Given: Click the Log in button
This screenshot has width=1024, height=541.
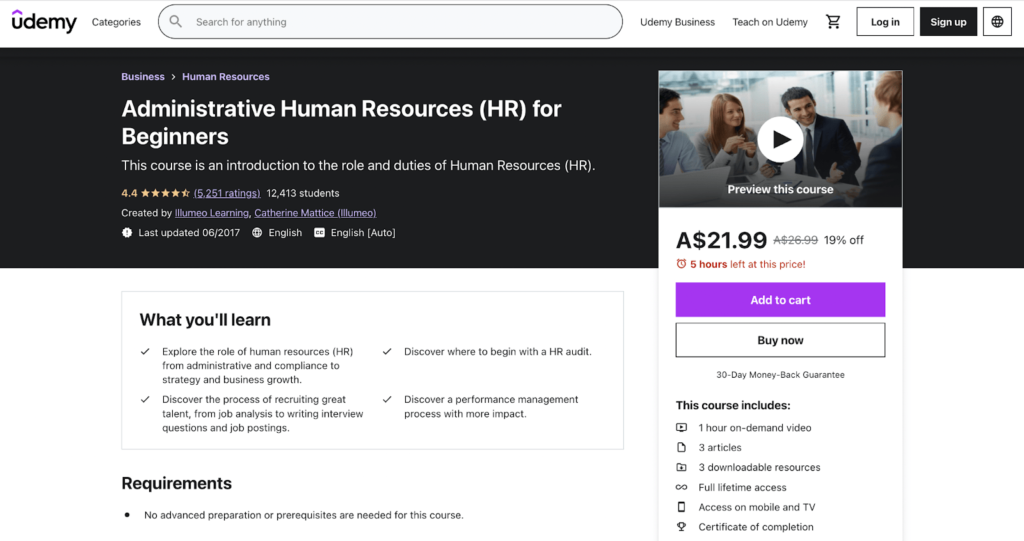Looking at the screenshot, I should (885, 22).
